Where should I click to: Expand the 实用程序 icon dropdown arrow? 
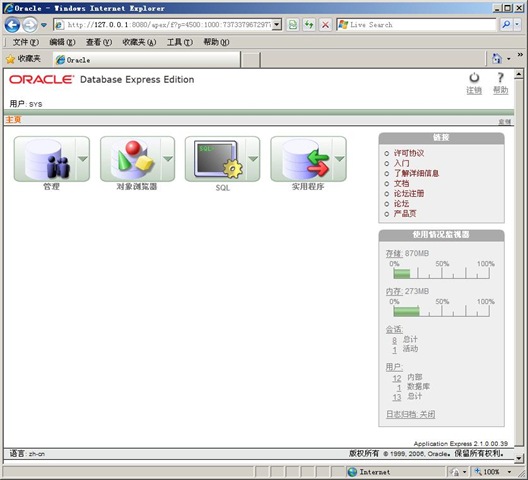coord(339,159)
